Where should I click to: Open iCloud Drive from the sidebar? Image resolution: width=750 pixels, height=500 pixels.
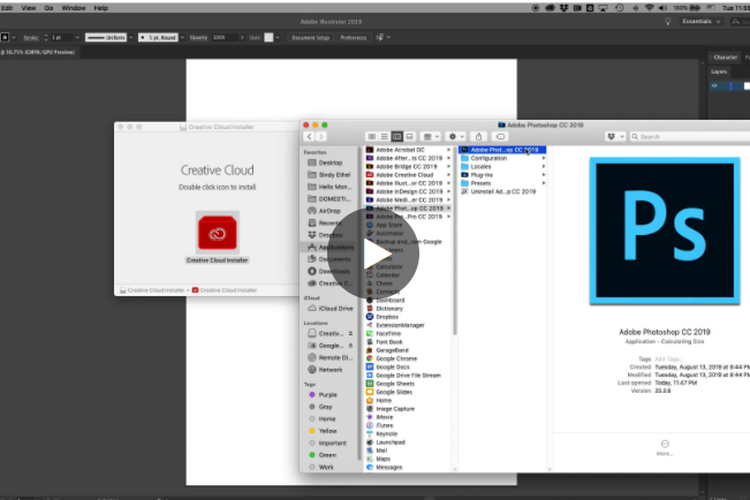coord(334,308)
